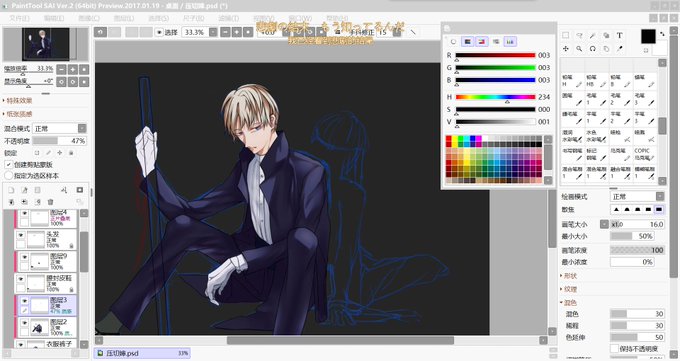Click the redo button next to undo

(x=114, y=32)
